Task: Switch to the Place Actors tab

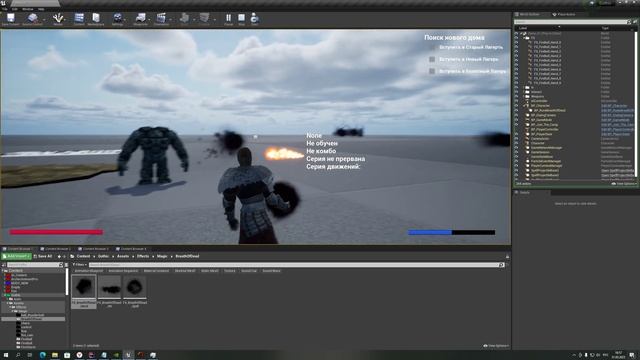Action: point(564,14)
